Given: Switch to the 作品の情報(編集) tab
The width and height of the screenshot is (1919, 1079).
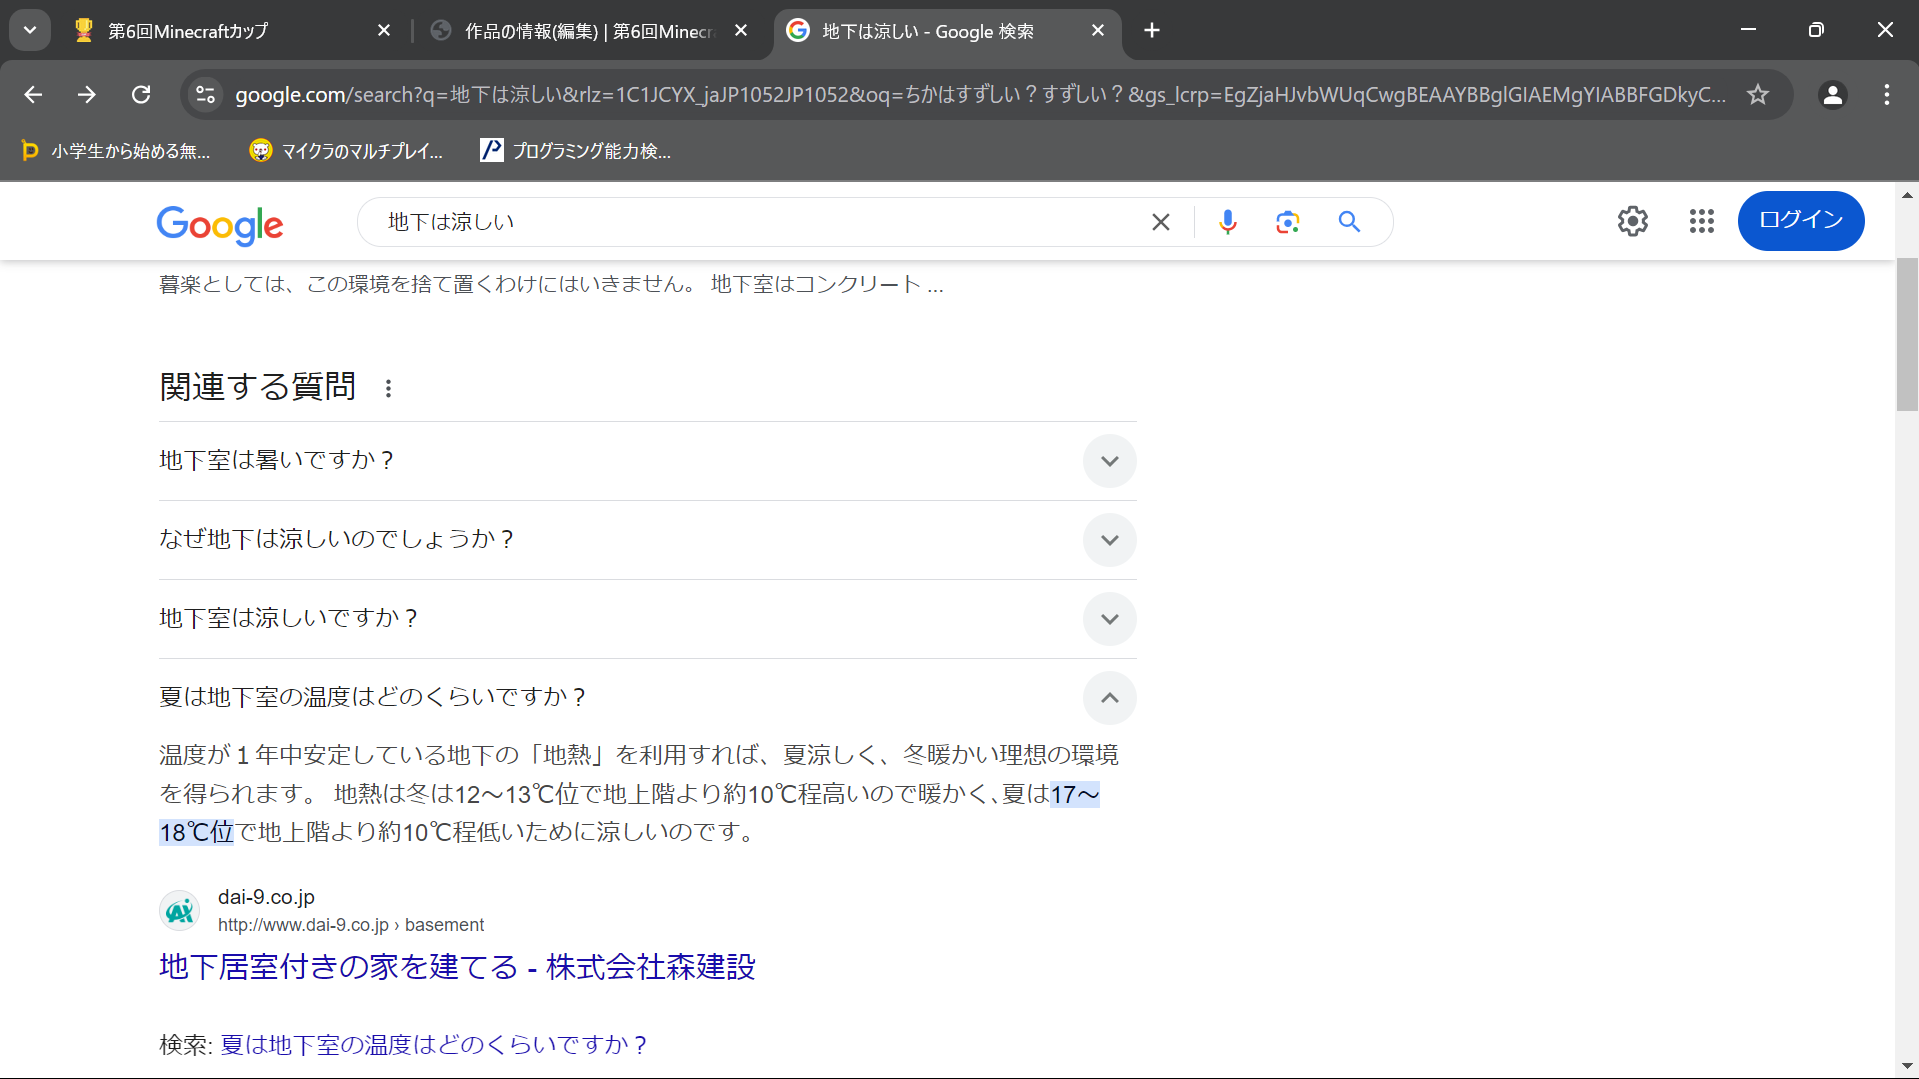Looking at the screenshot, I should point(590,31).
